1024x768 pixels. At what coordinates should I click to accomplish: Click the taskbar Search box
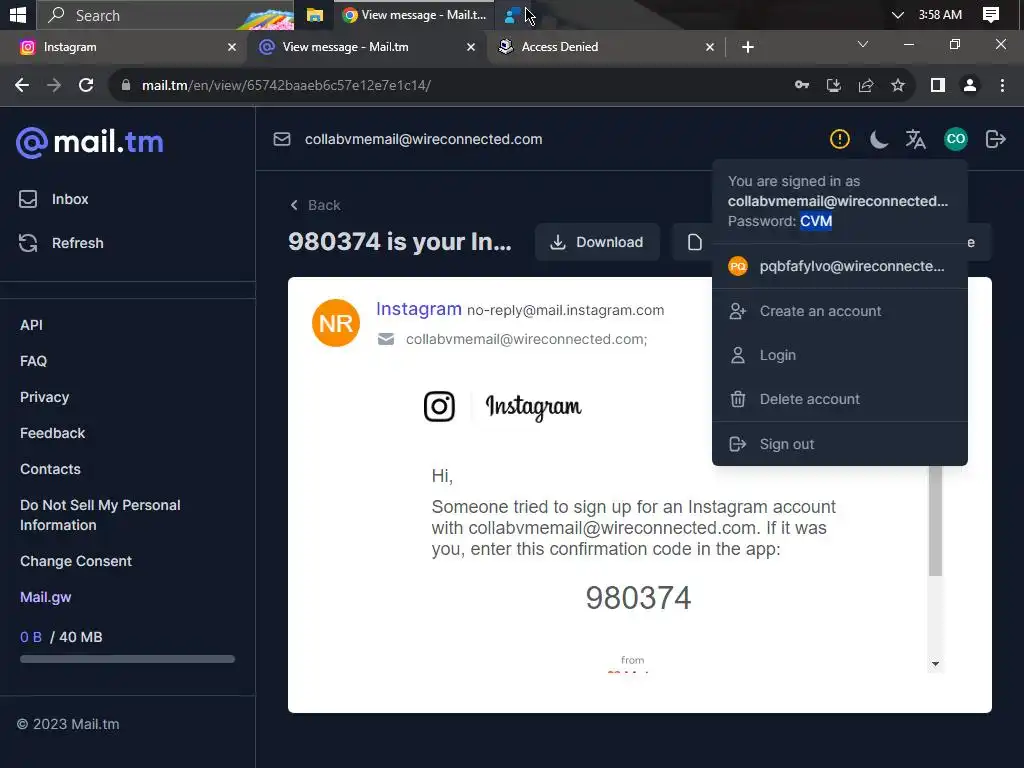tap(165, 15)
